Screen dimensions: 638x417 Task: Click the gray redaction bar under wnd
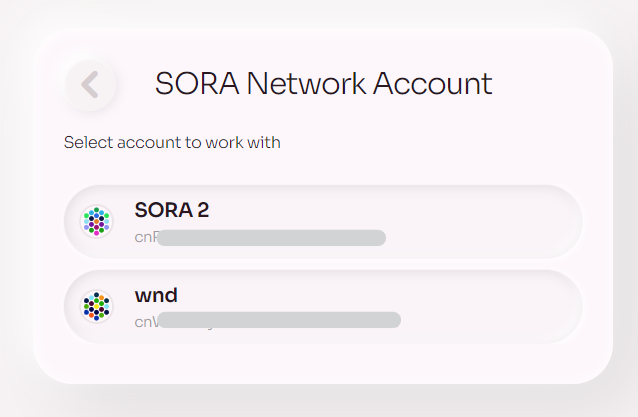(x=279, y=320)
